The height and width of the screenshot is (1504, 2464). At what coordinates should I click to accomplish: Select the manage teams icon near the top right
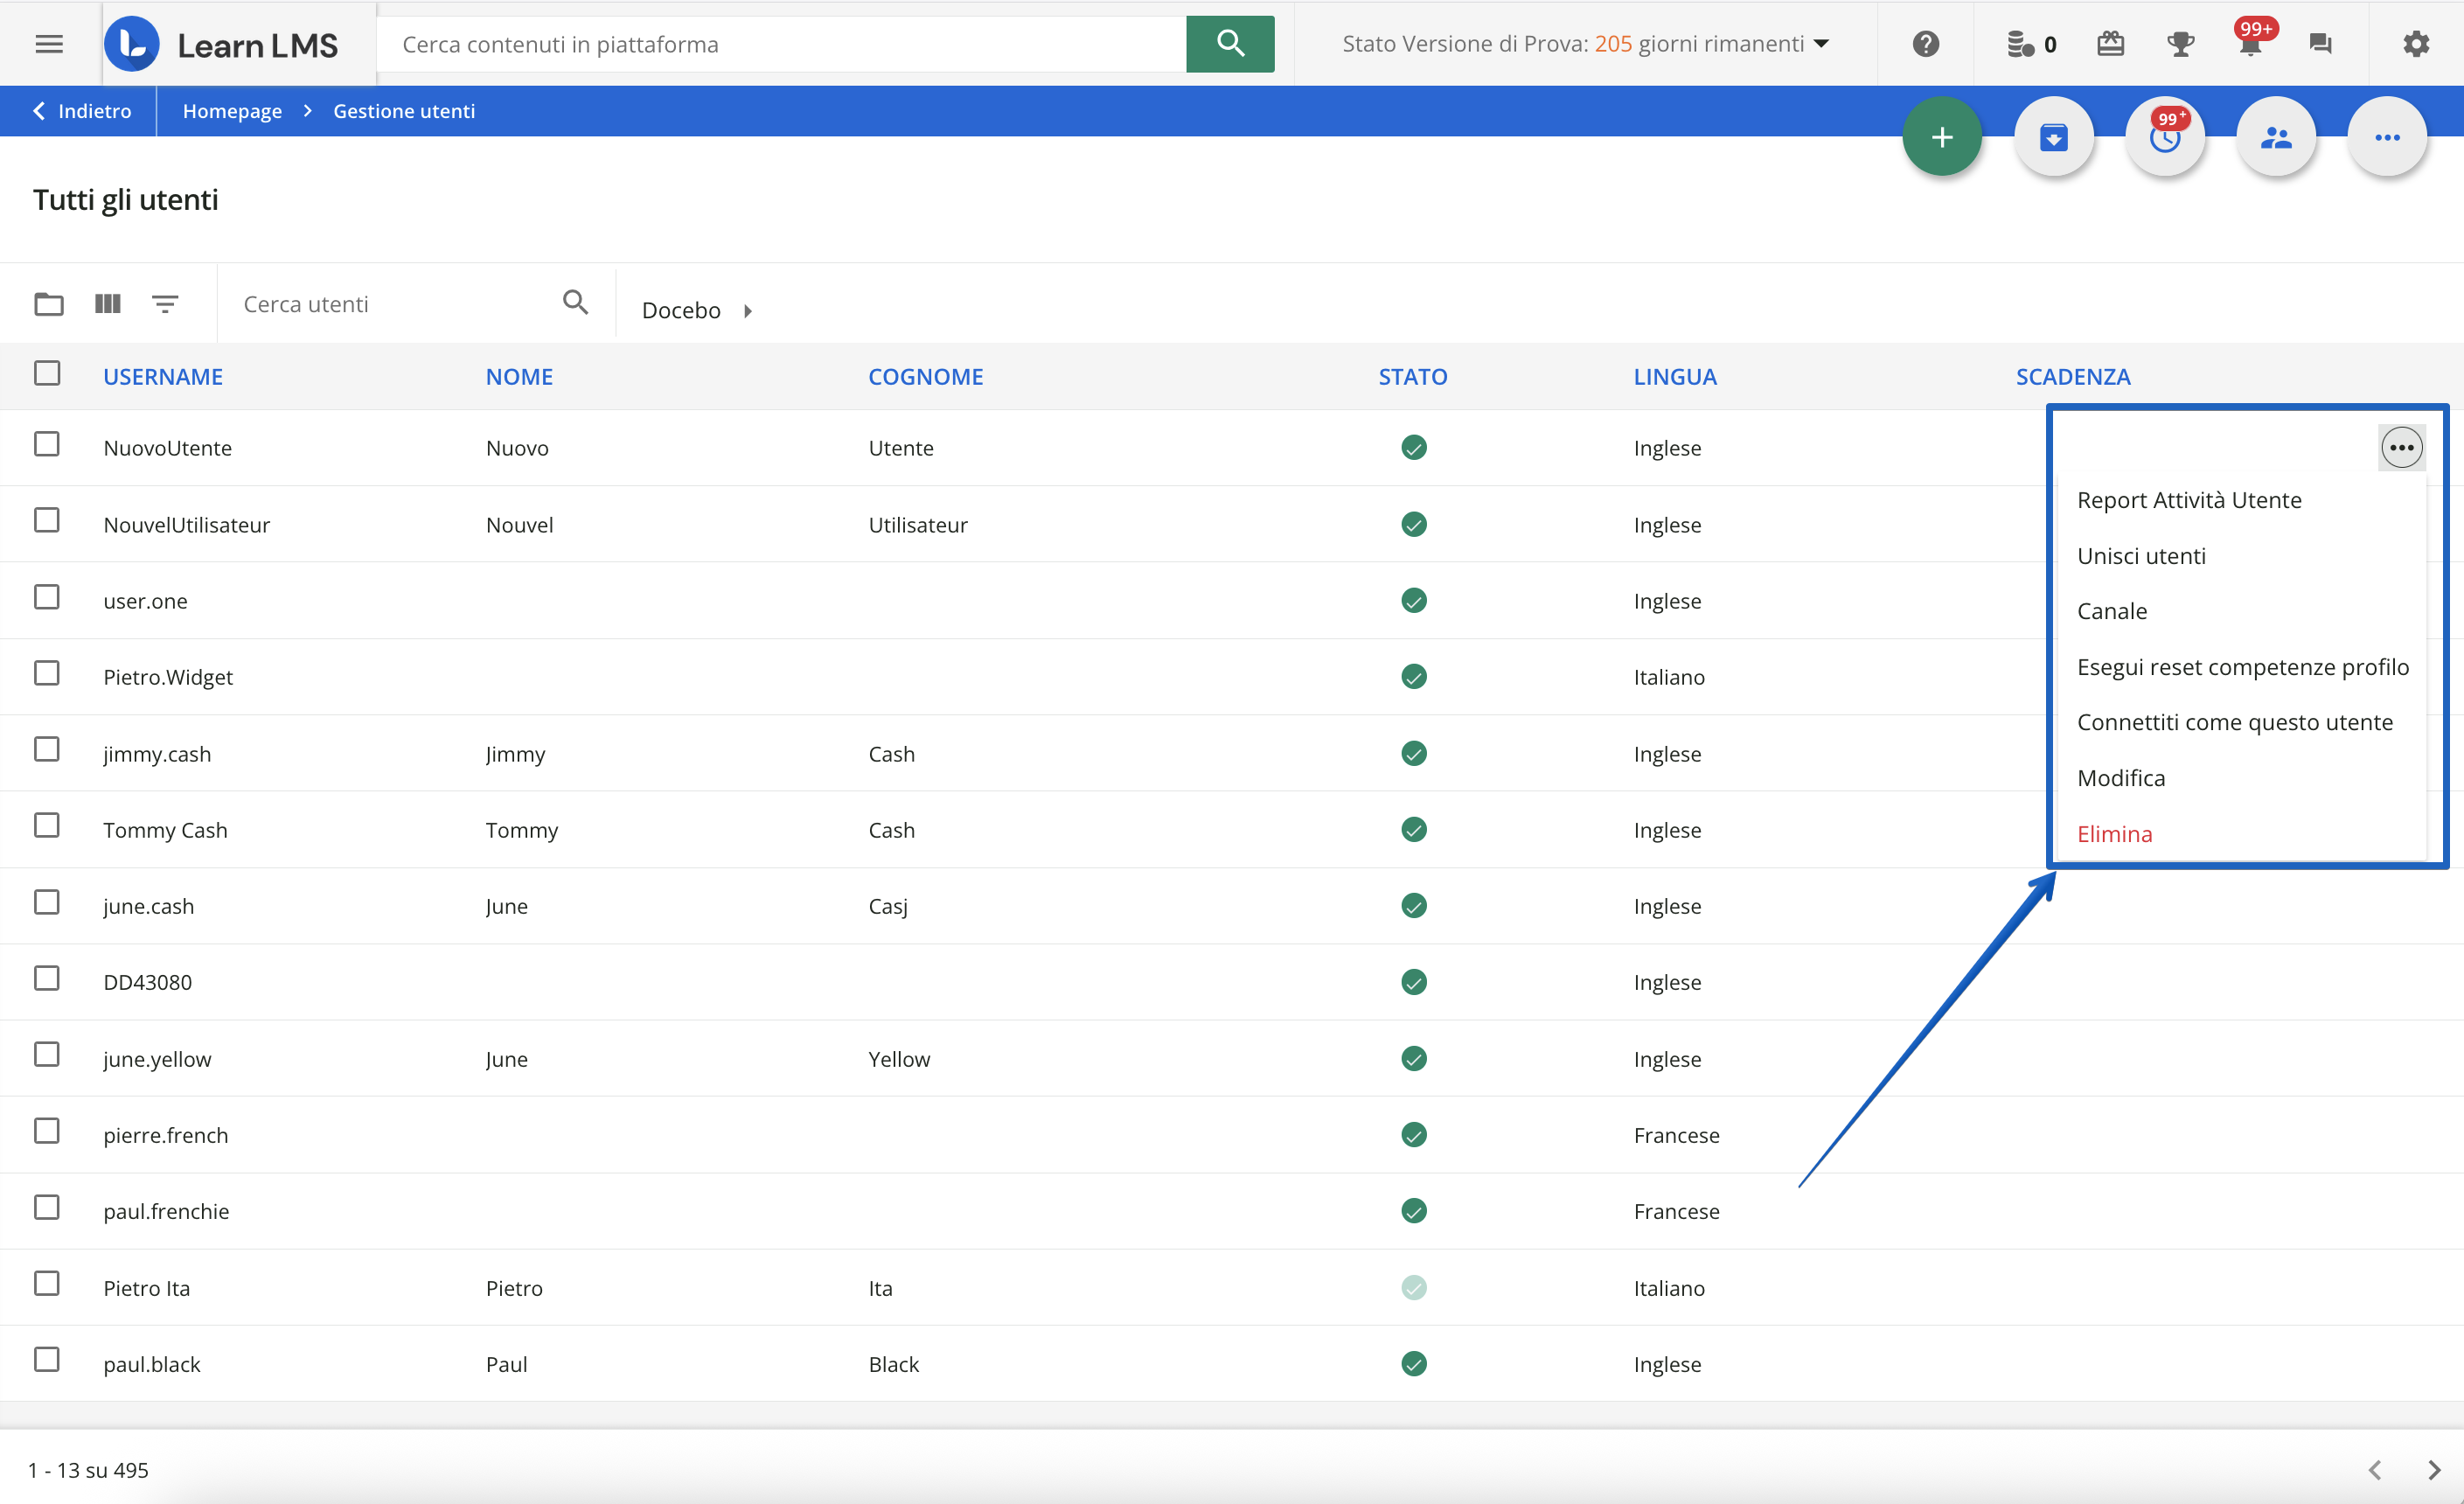click(x=2277, y=136)
